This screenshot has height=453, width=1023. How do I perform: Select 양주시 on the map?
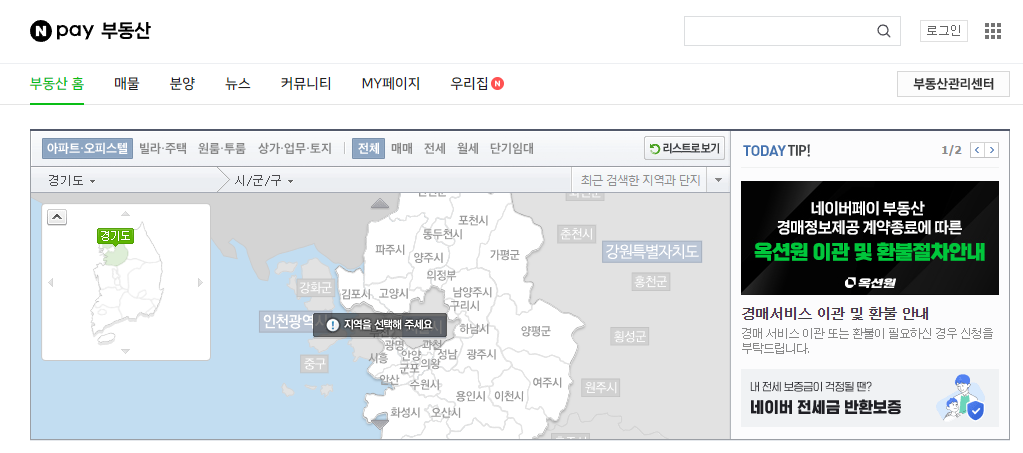(429, 258)
